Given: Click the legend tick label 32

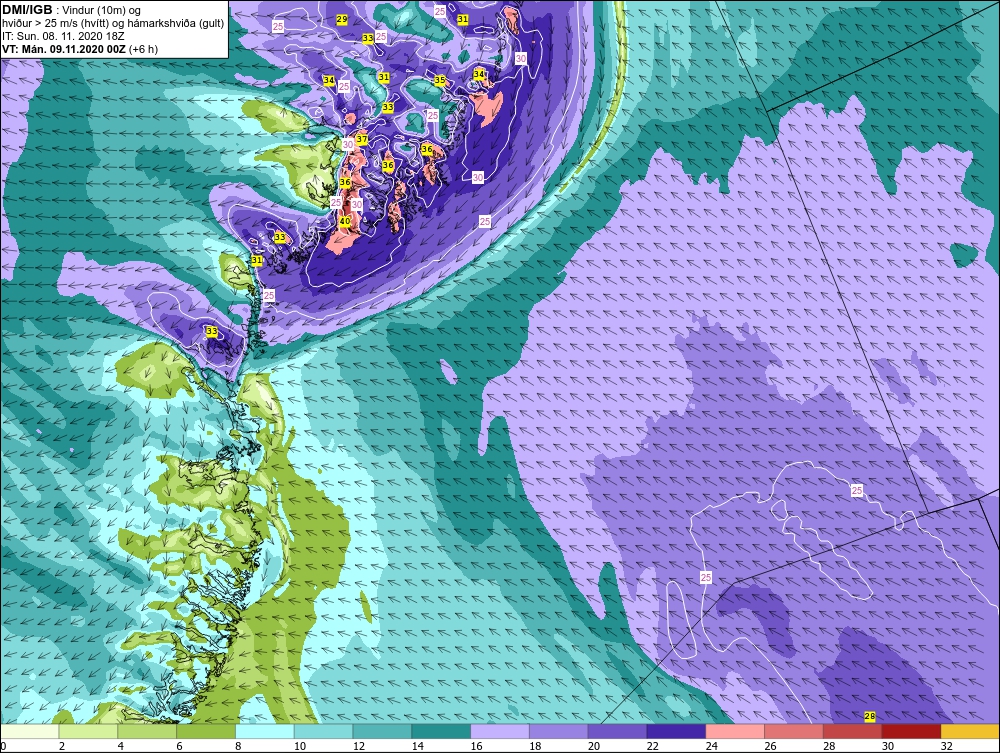Looking at the screenshot, I should pos(946,746).
